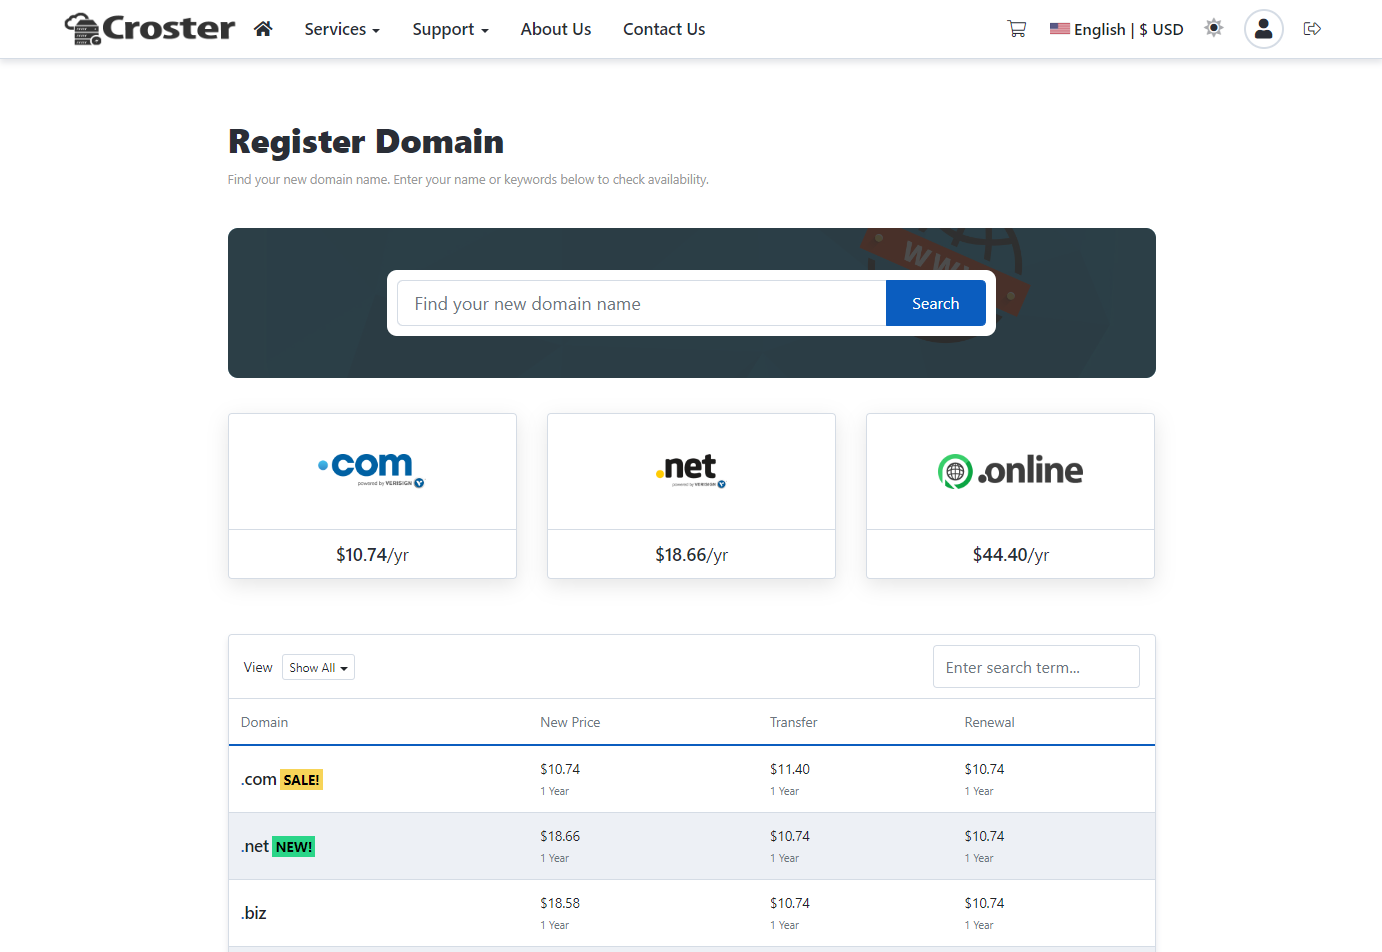Click the Croster logo
The width and height of the screenshot is (1382, 952).
click(x=150, y=28)
